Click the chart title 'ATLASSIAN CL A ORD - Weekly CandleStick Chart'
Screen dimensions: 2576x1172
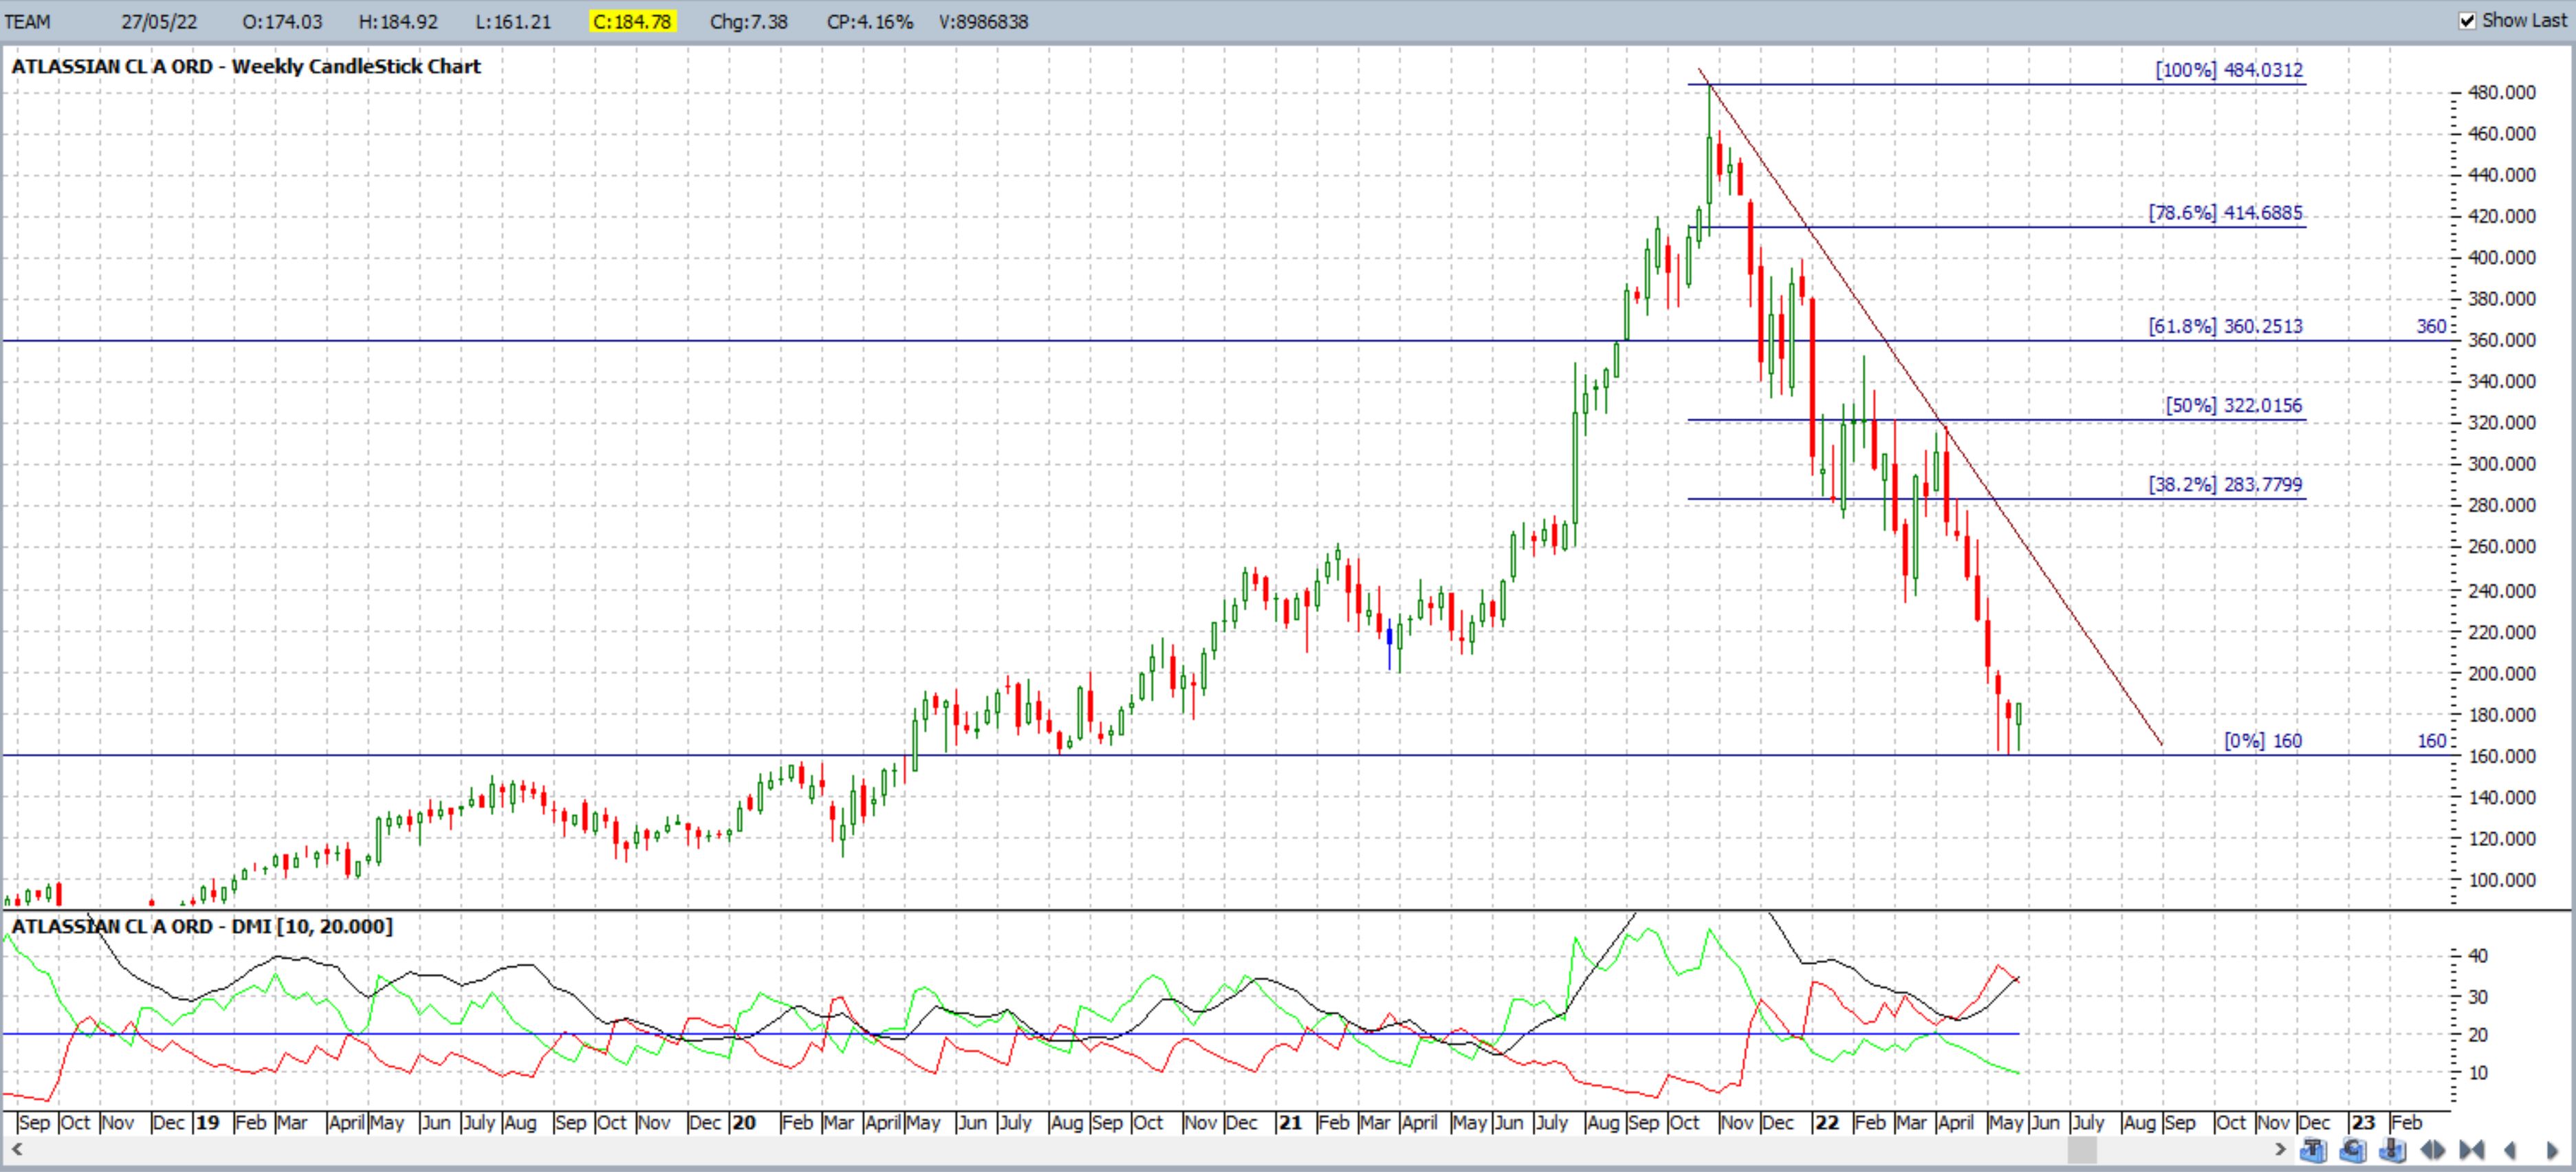tap(246, 67)
